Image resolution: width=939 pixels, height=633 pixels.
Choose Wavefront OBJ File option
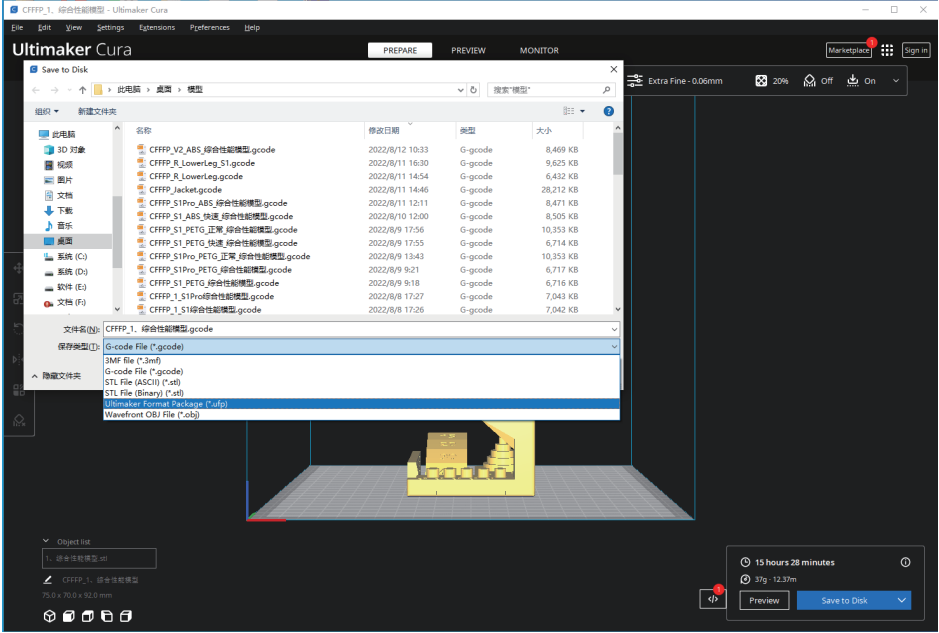click(361, 414)
